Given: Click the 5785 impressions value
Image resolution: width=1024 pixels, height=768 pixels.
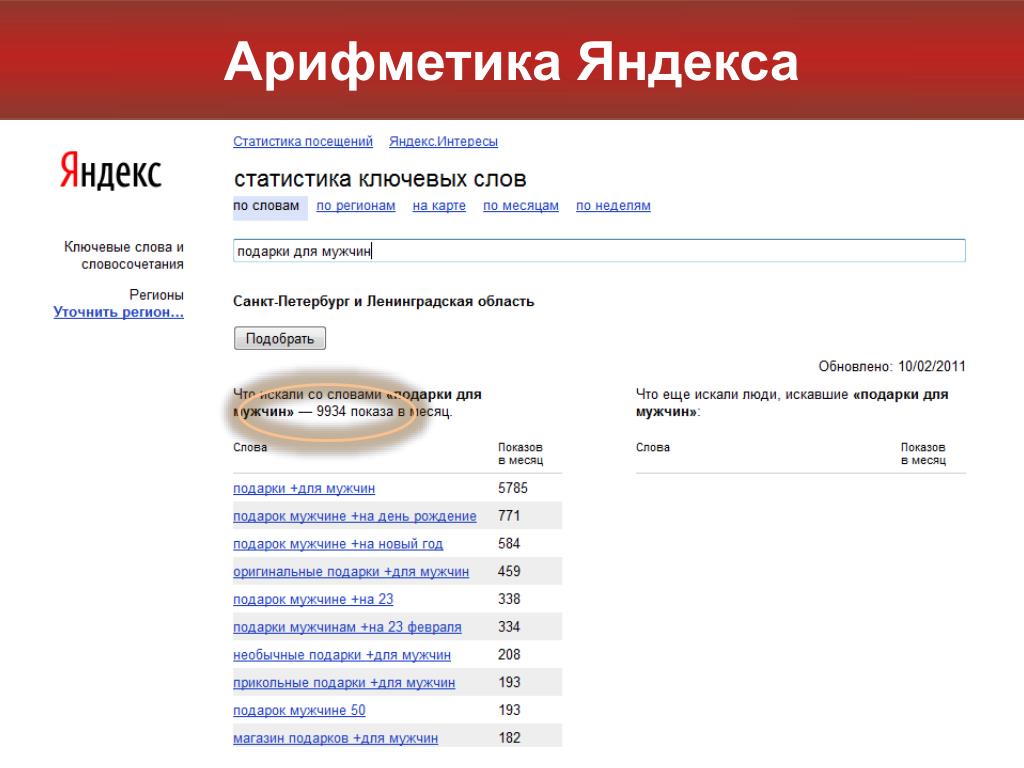Looking at the screenshot, I should (513, 488).
